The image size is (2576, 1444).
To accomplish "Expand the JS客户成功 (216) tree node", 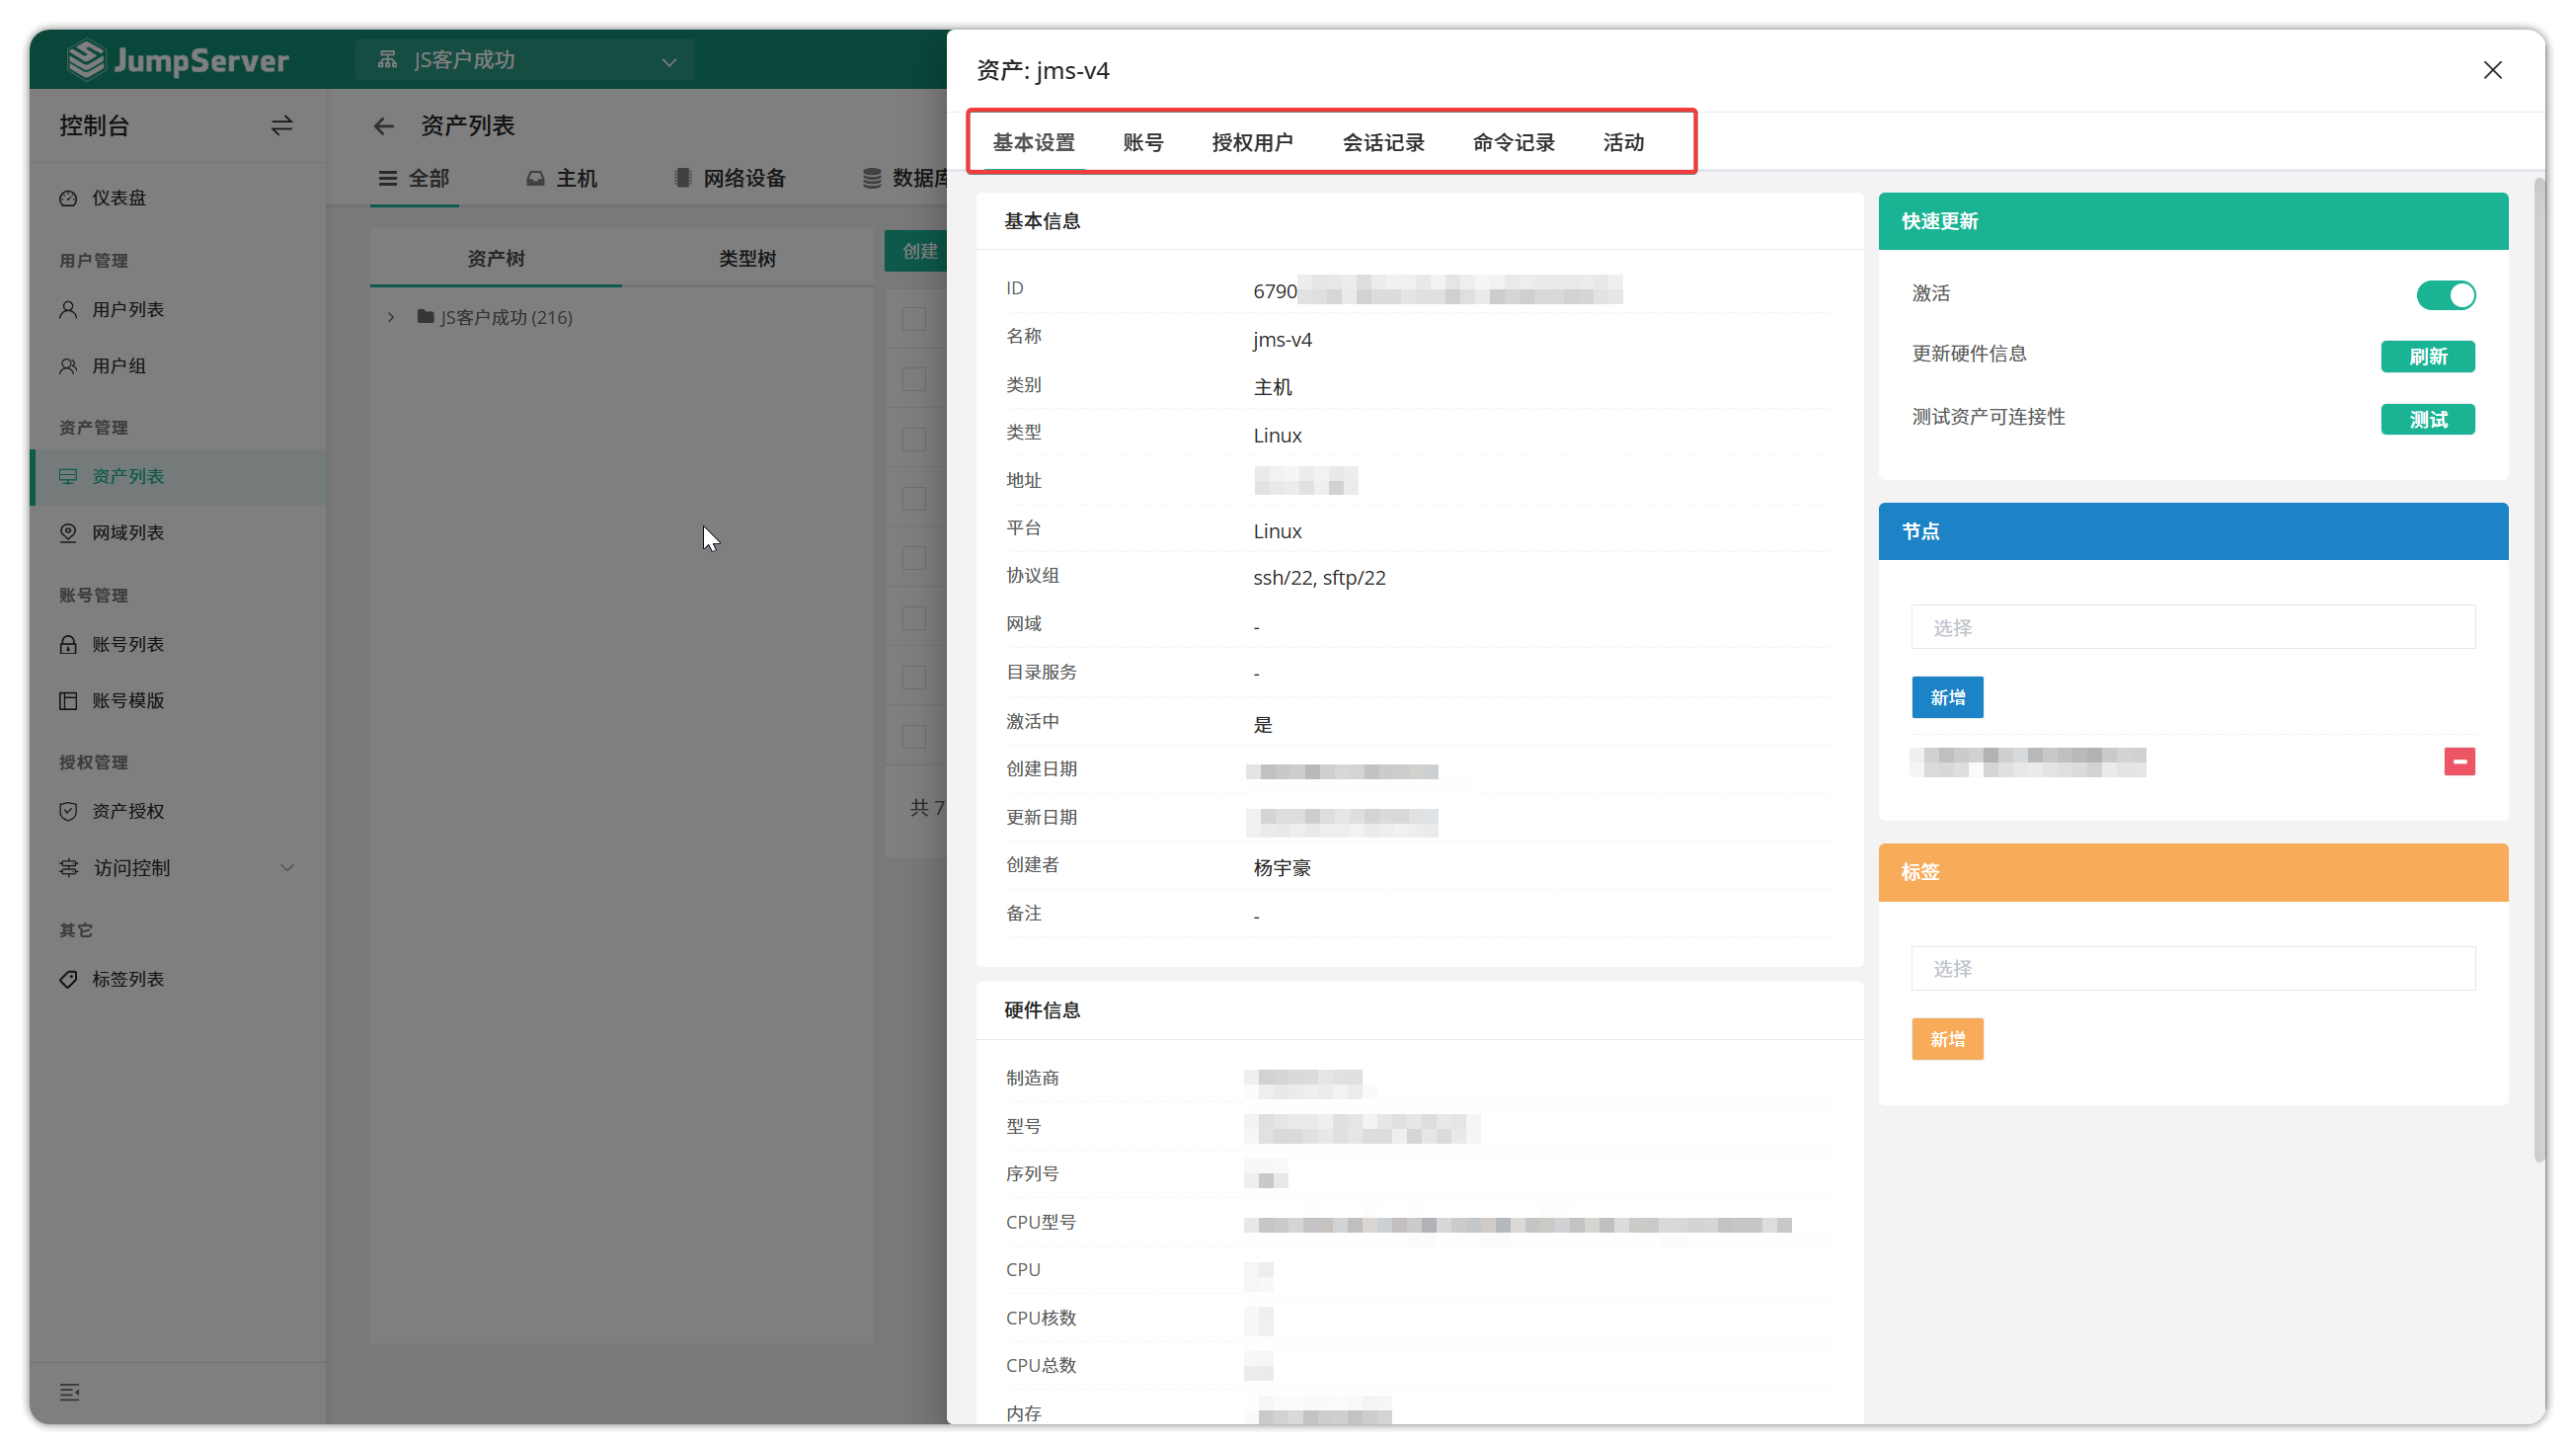I will 391,317.
